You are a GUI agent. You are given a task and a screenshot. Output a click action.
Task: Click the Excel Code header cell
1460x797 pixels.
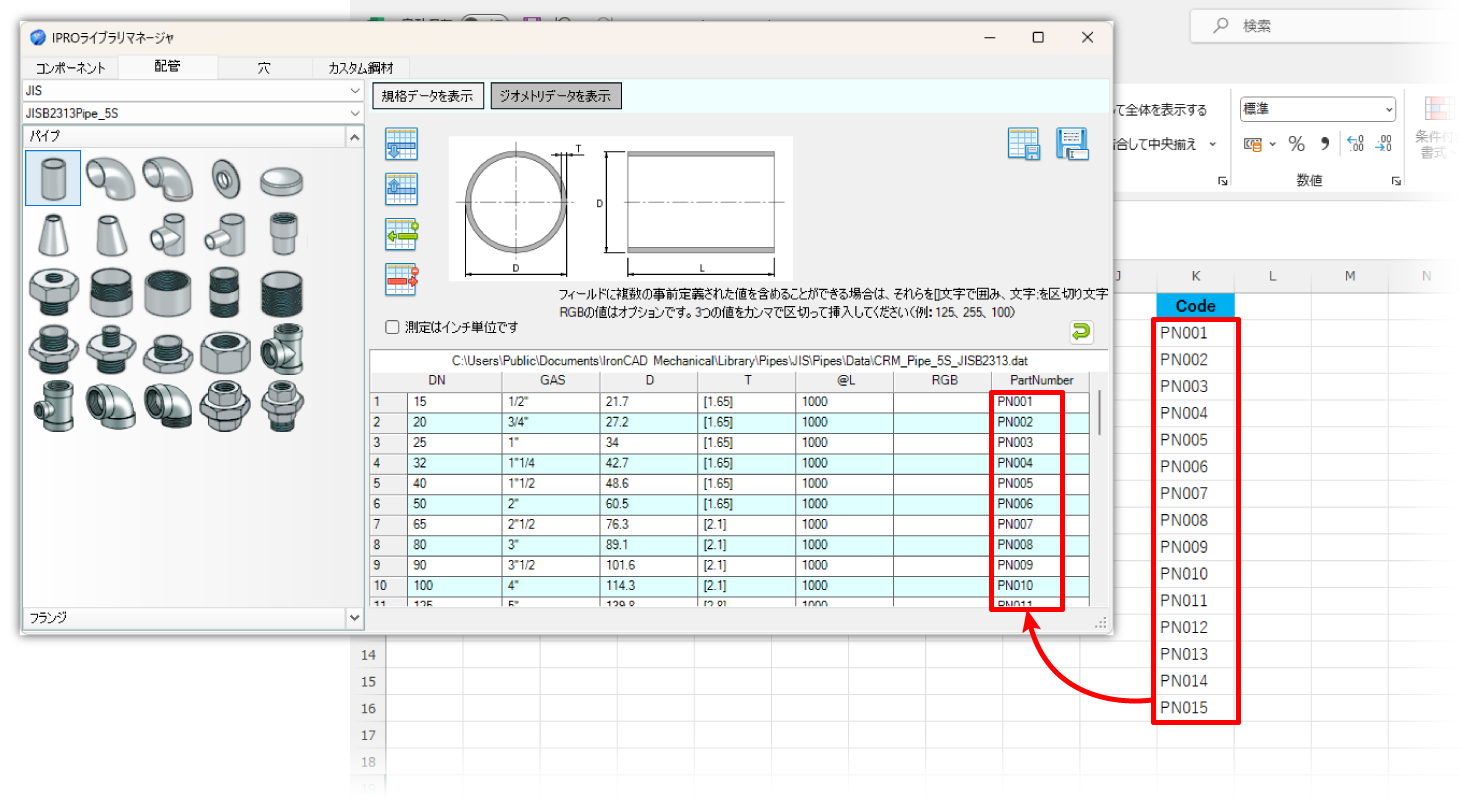[1196, 306]
